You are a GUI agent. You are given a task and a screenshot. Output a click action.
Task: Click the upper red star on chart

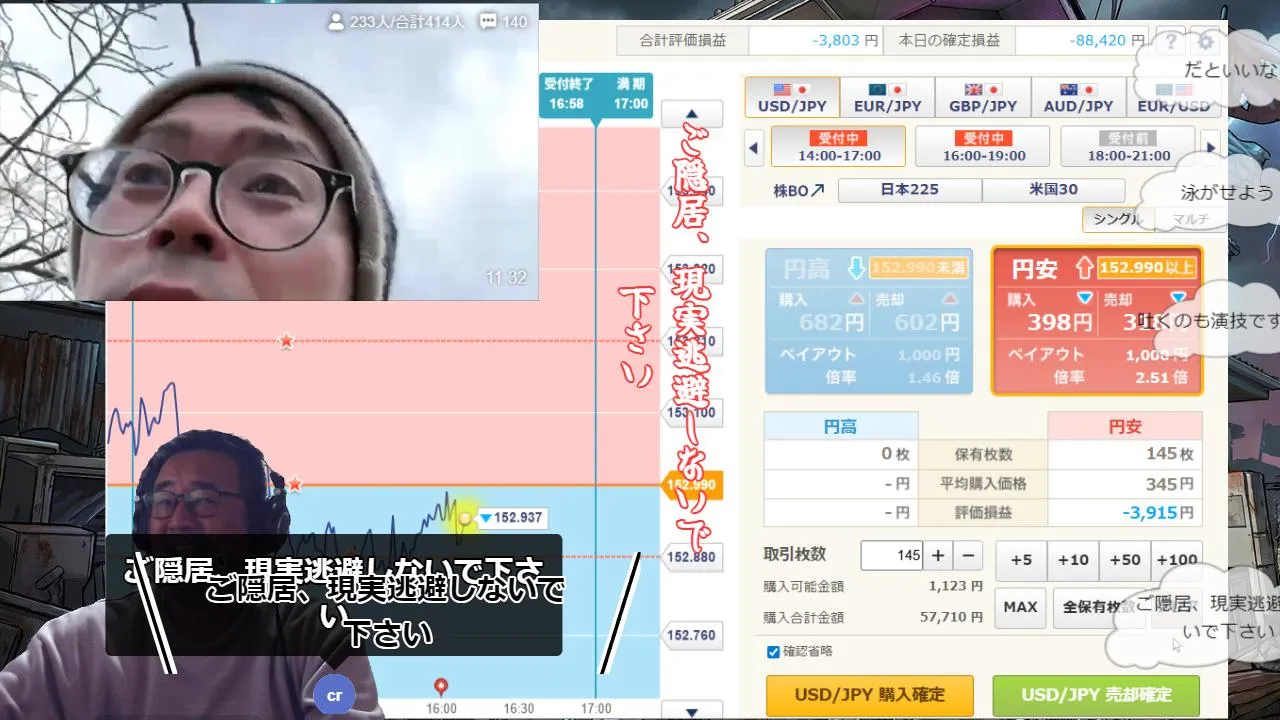click(286, 341)
